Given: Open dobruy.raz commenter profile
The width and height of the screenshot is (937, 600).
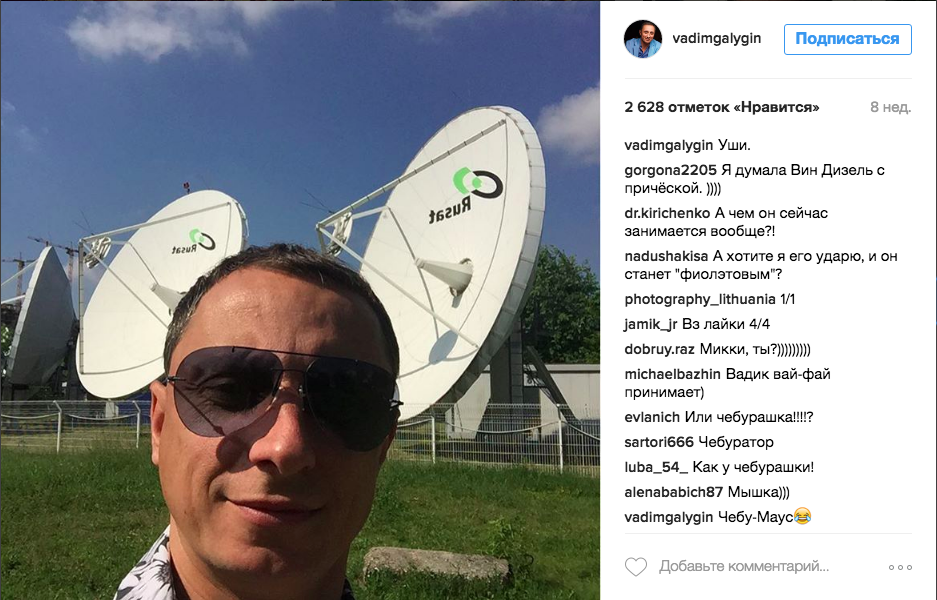Looking at the screenshot, I should (660, 350).
